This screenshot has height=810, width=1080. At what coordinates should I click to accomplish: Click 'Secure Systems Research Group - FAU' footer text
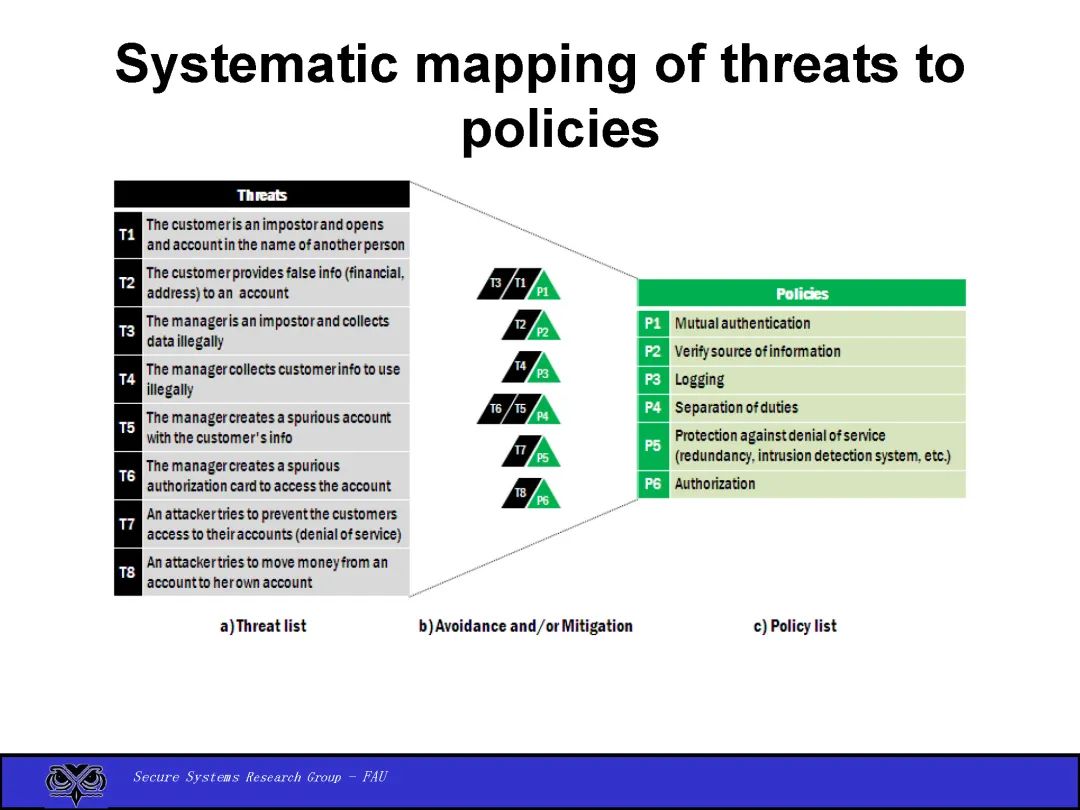pyautogui.click(x=260, y=777)
